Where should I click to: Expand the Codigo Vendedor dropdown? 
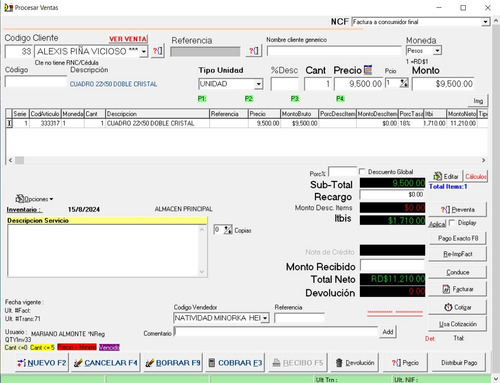click(x=265, y=318)
